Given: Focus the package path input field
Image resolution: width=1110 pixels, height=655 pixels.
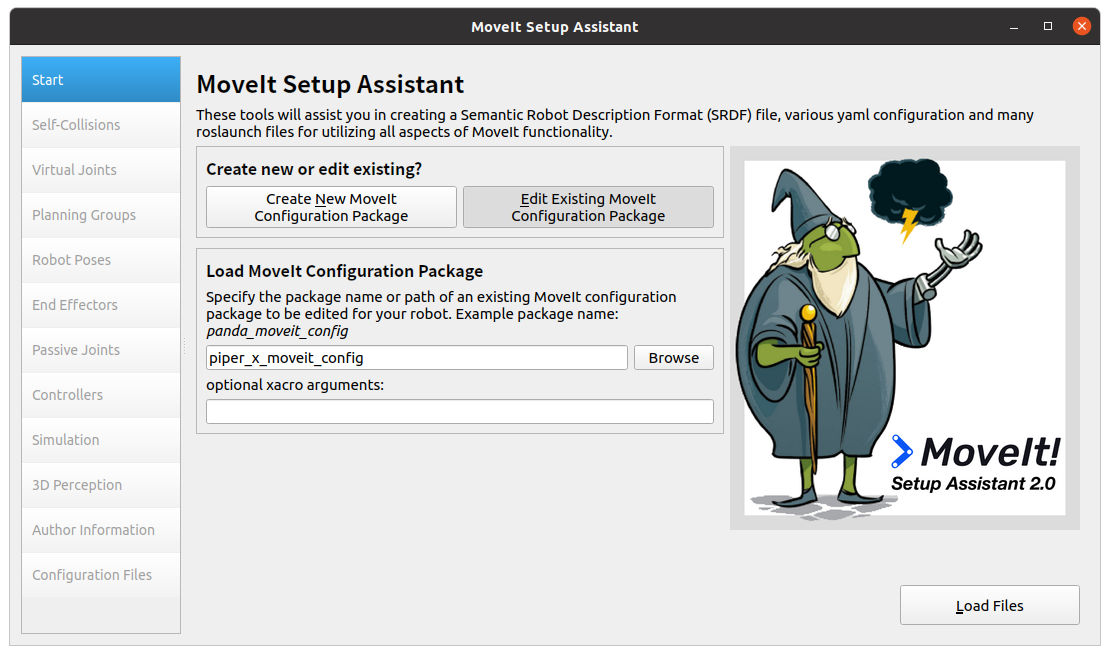Looking at the screenshot, I should [x=417, y=358].
